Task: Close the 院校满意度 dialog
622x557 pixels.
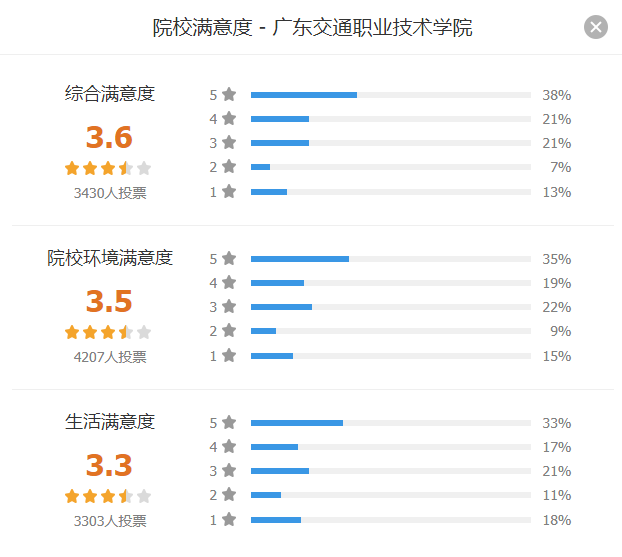Action: coord(595,27)
